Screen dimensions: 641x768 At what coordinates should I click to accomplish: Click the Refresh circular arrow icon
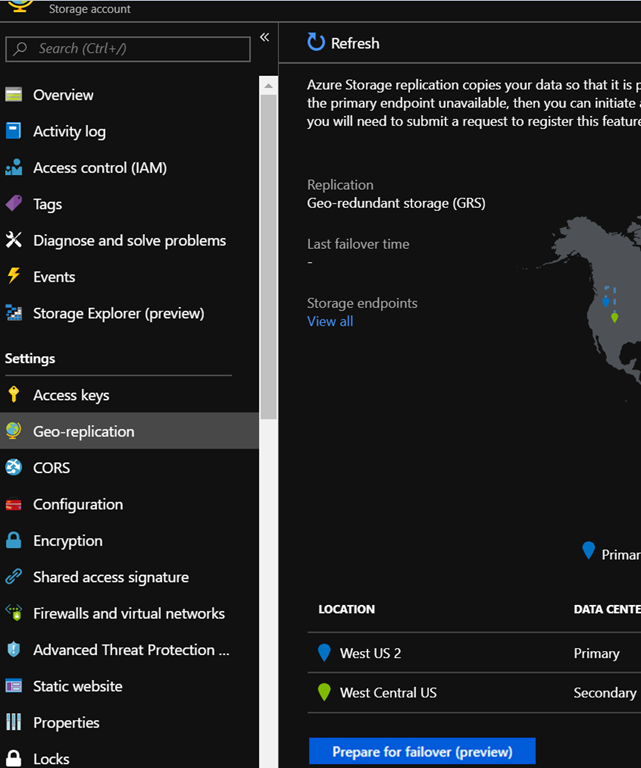(x=316, y=43)
